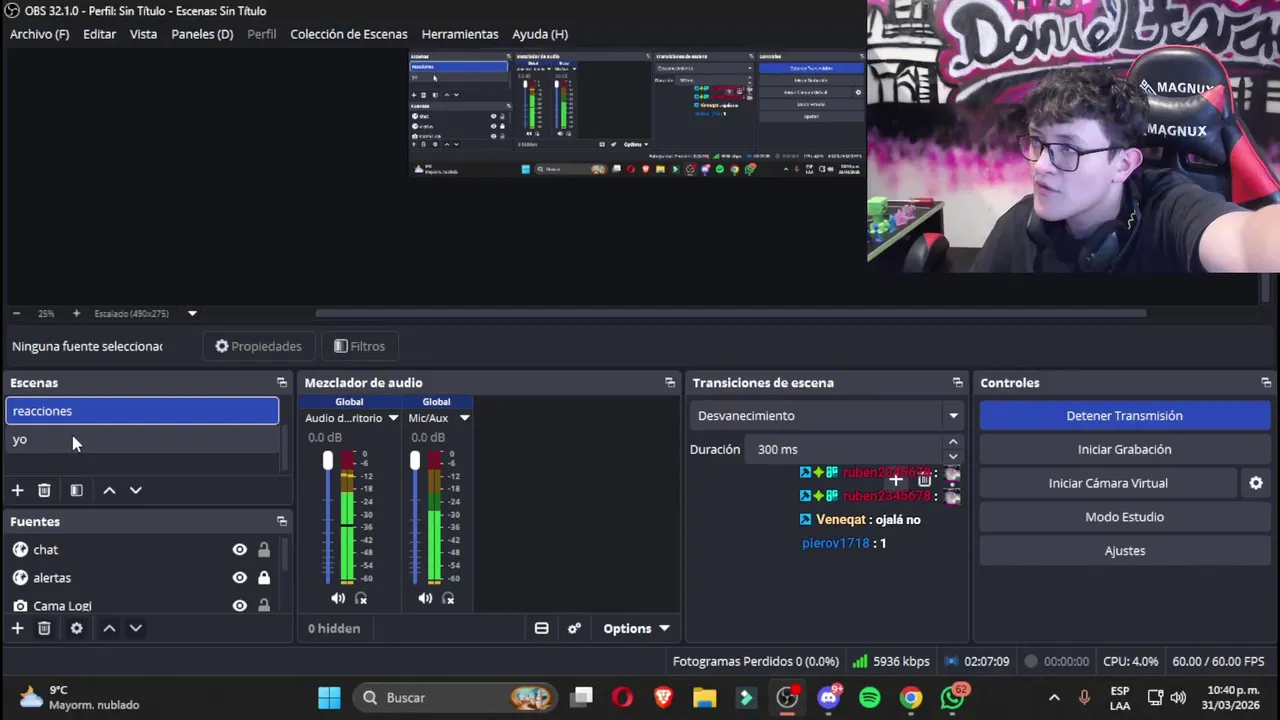Open the Ayuda menu
Image resolution: width=1280 pixels, height=720 pixels.
pos(540,34)
